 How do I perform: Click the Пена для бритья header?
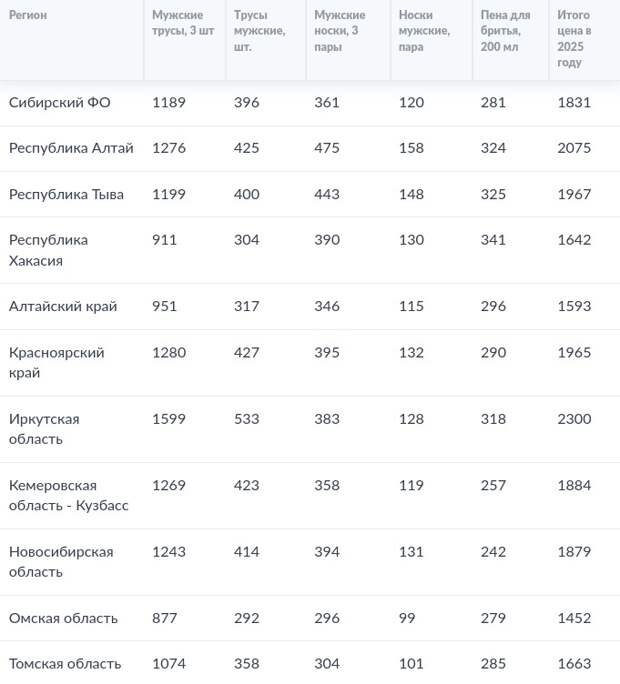coord(506,31)
